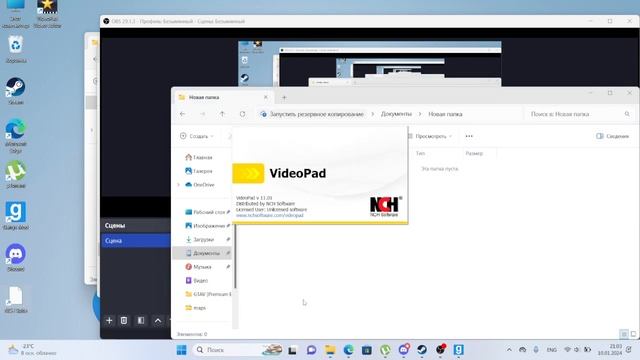640x360 pixels.
Task: Open scene filters in the OBS Scenes panel
Action: pyautogui.click(x=141, y=320)
